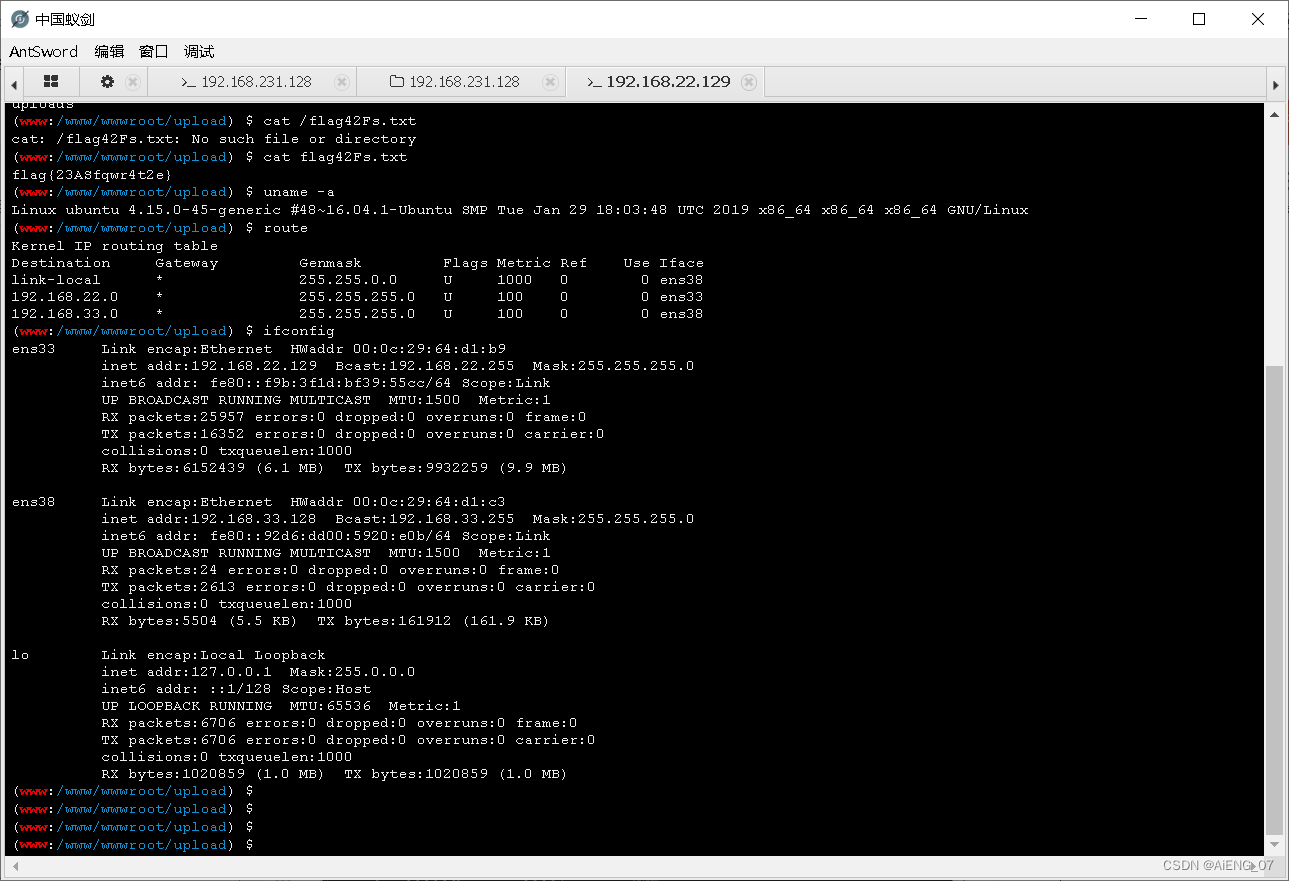
Task: Close the file manager tab 192.168.231.128
Action: [549, 82]
